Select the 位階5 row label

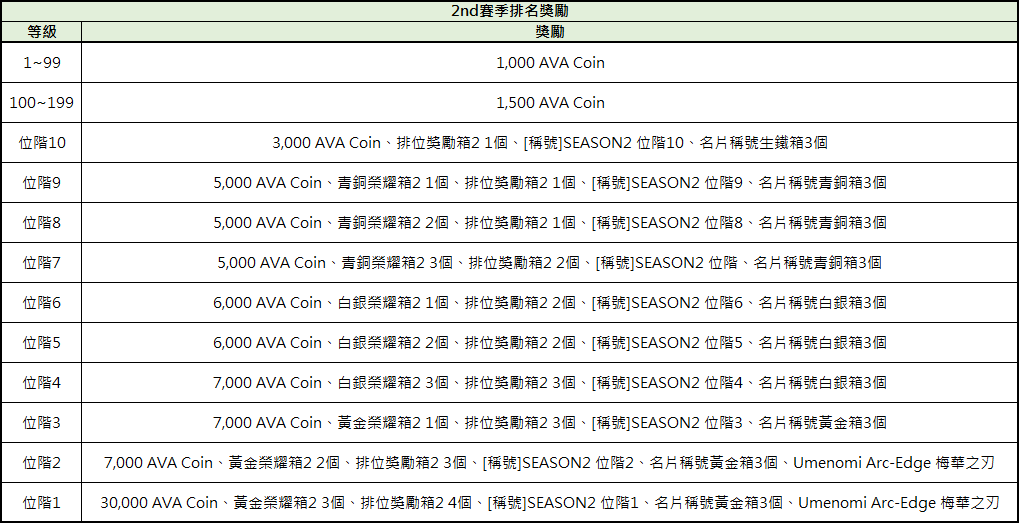coord(41,342)
